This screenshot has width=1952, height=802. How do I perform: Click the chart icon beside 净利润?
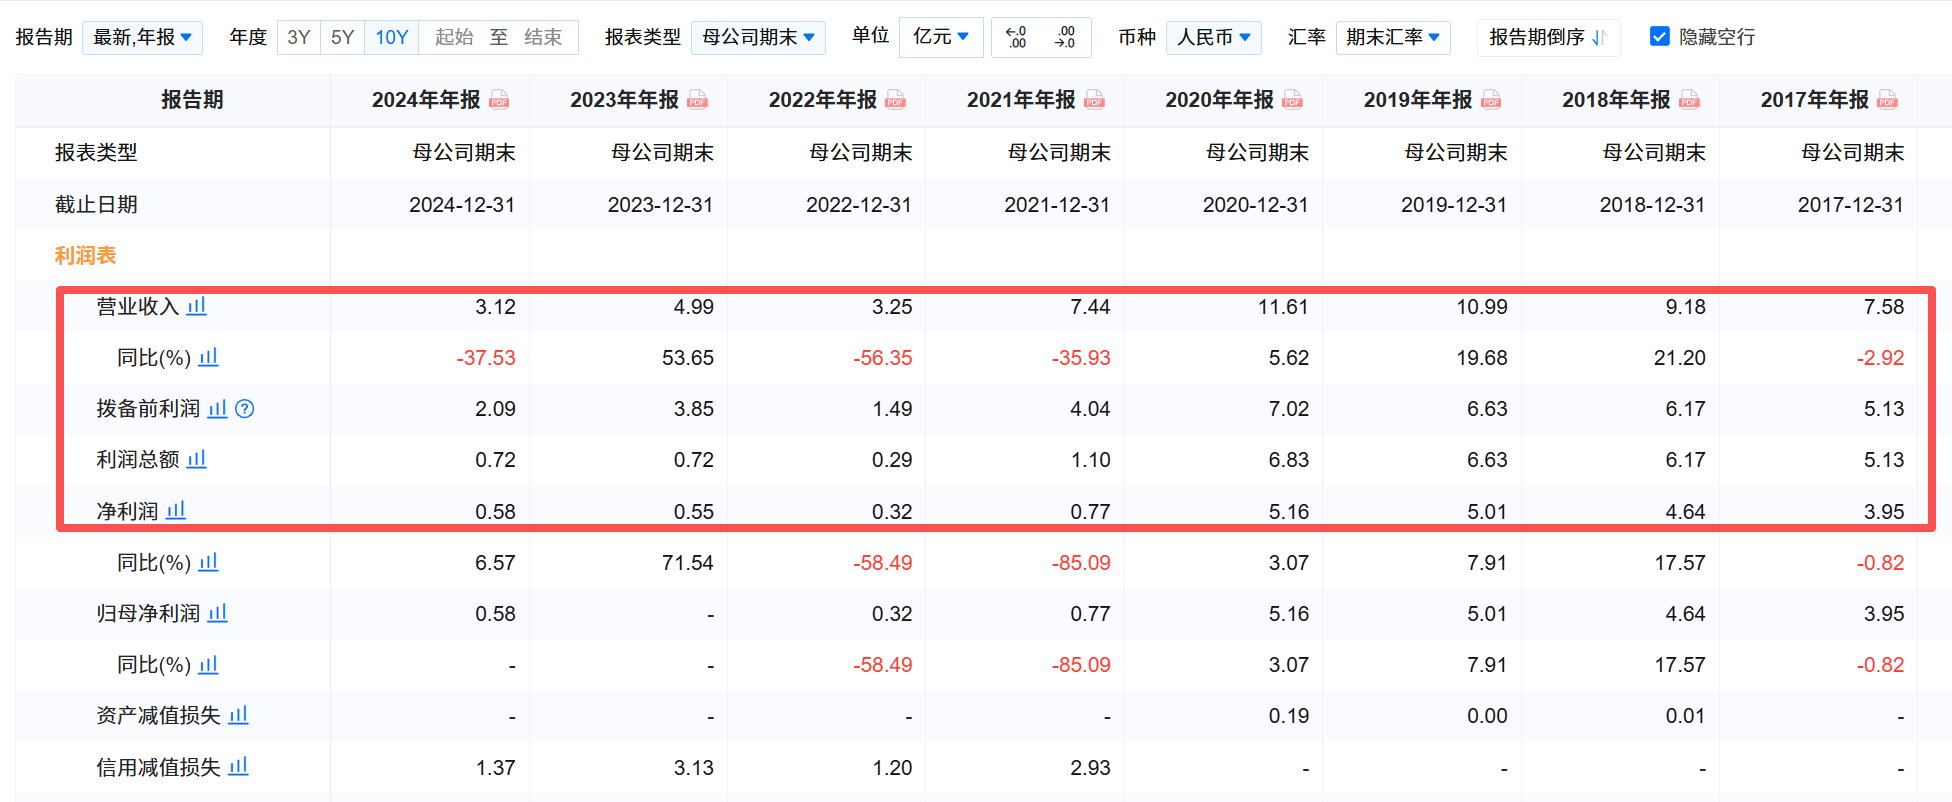[176, 511]
